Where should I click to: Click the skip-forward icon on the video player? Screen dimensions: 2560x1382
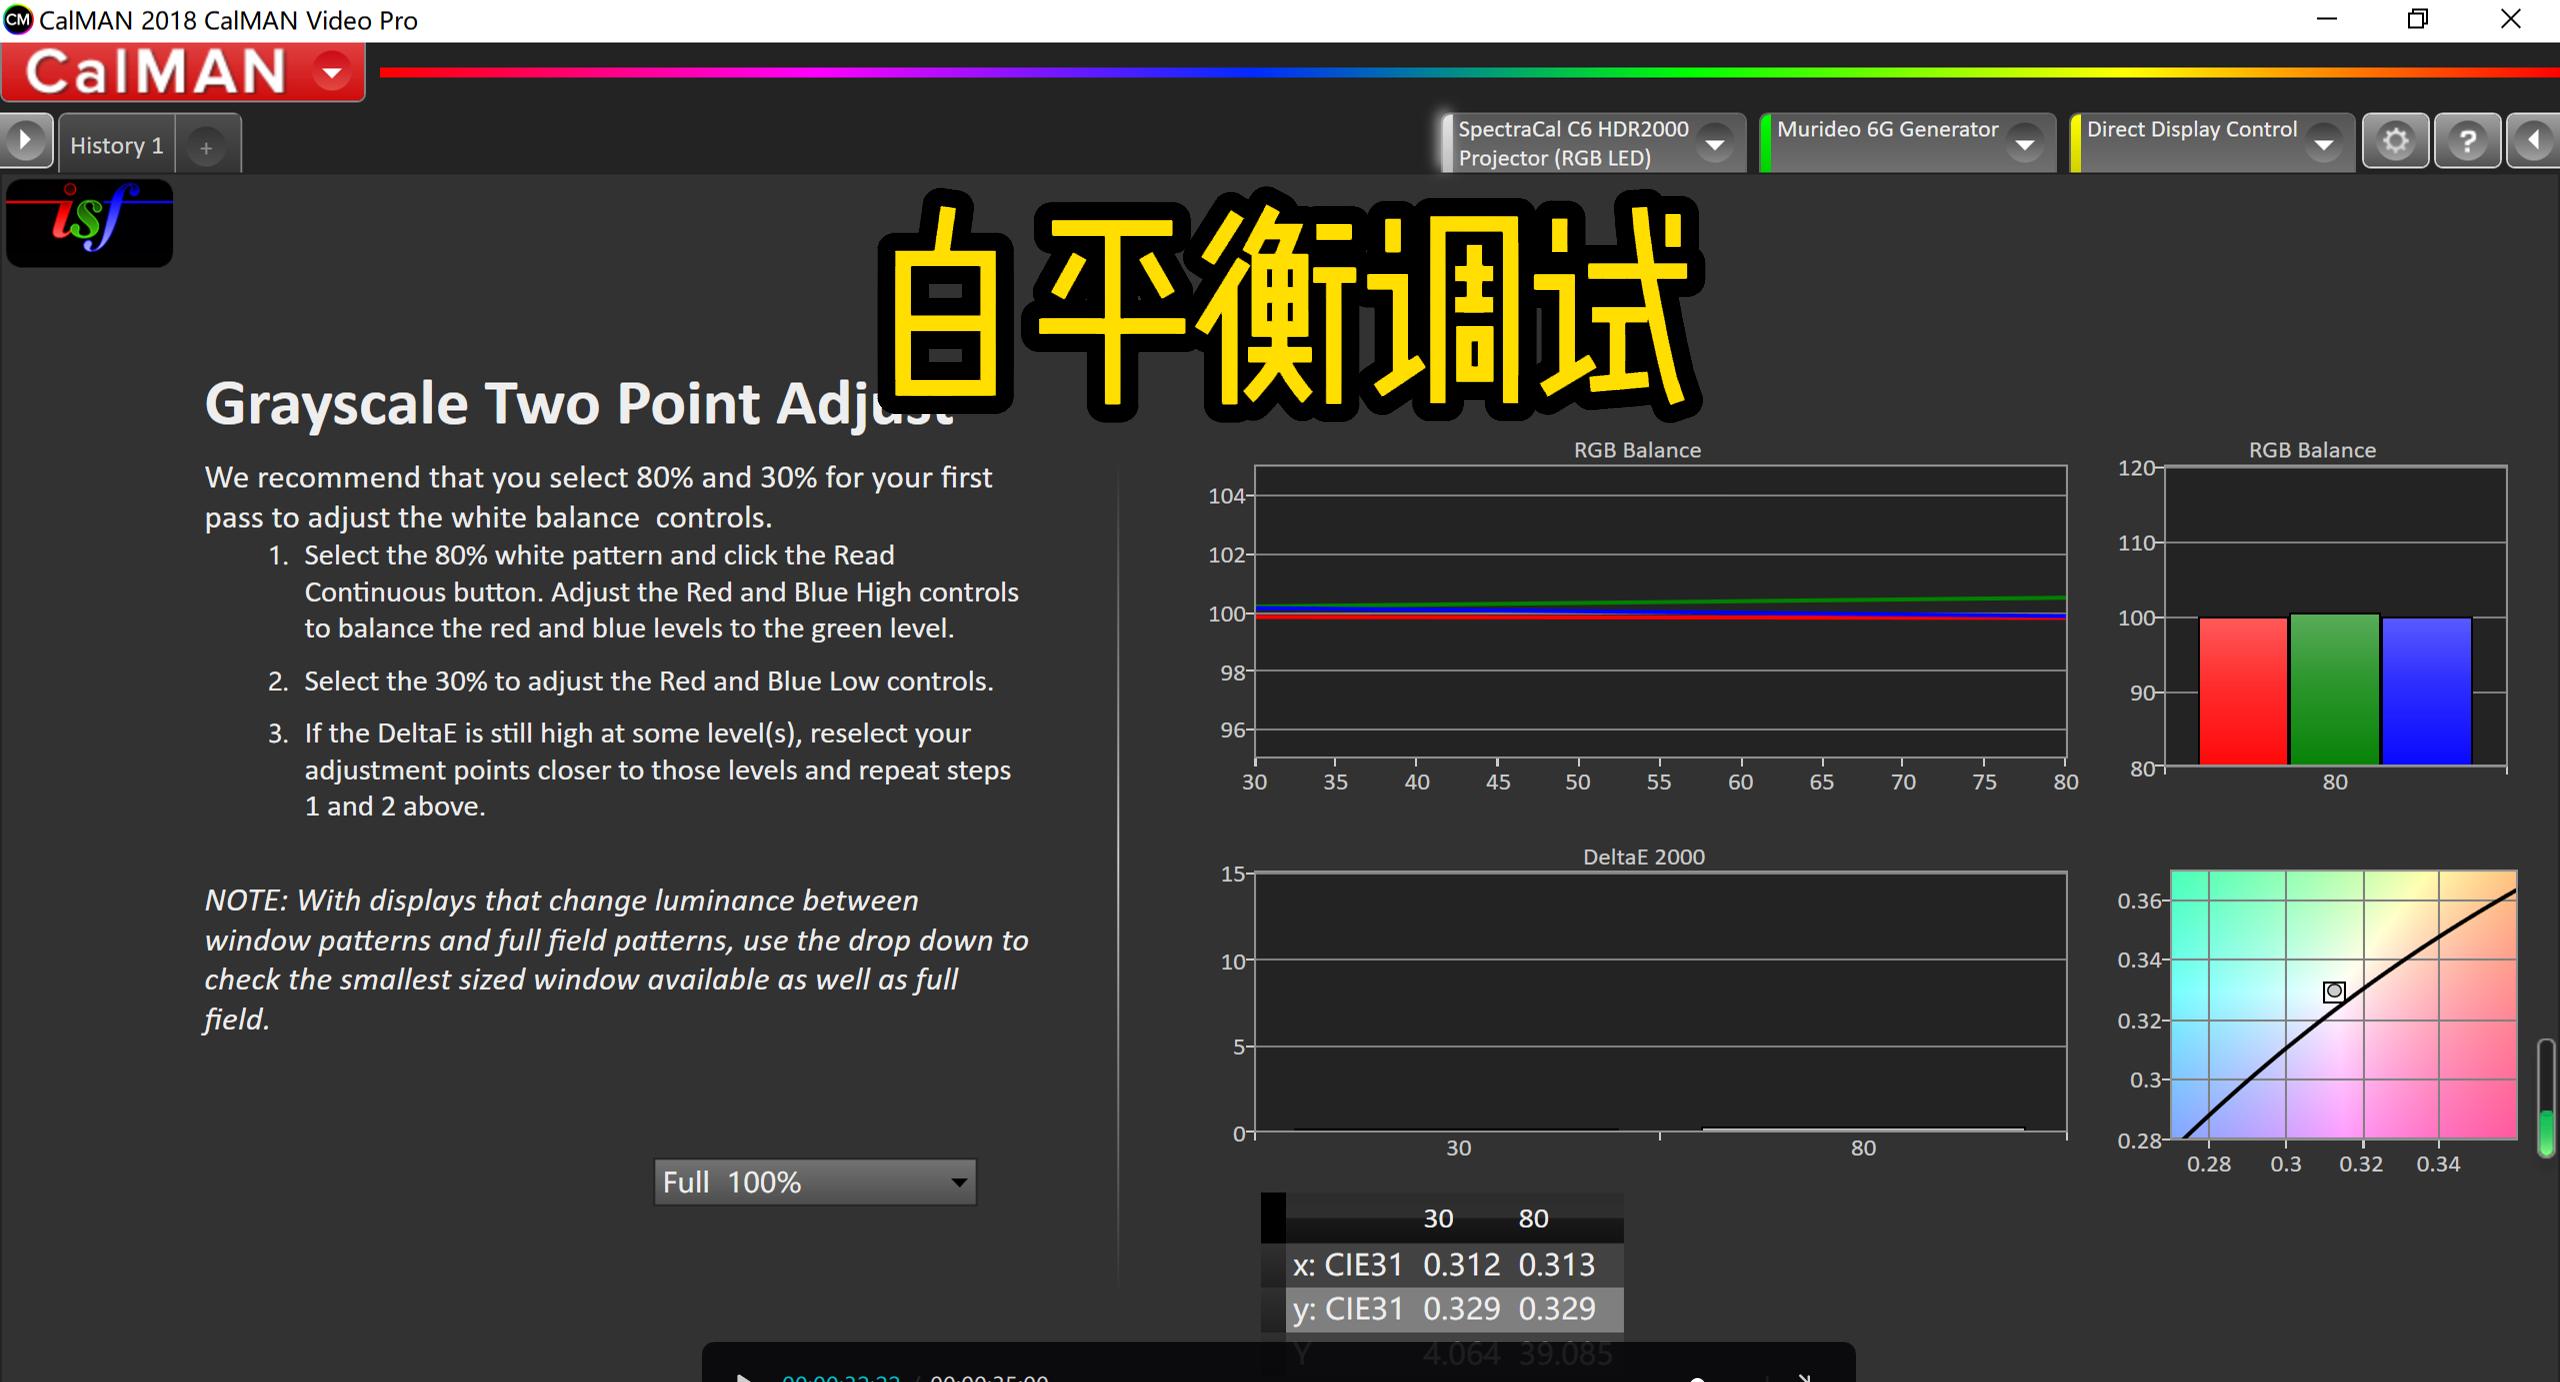(1806, 1376)
